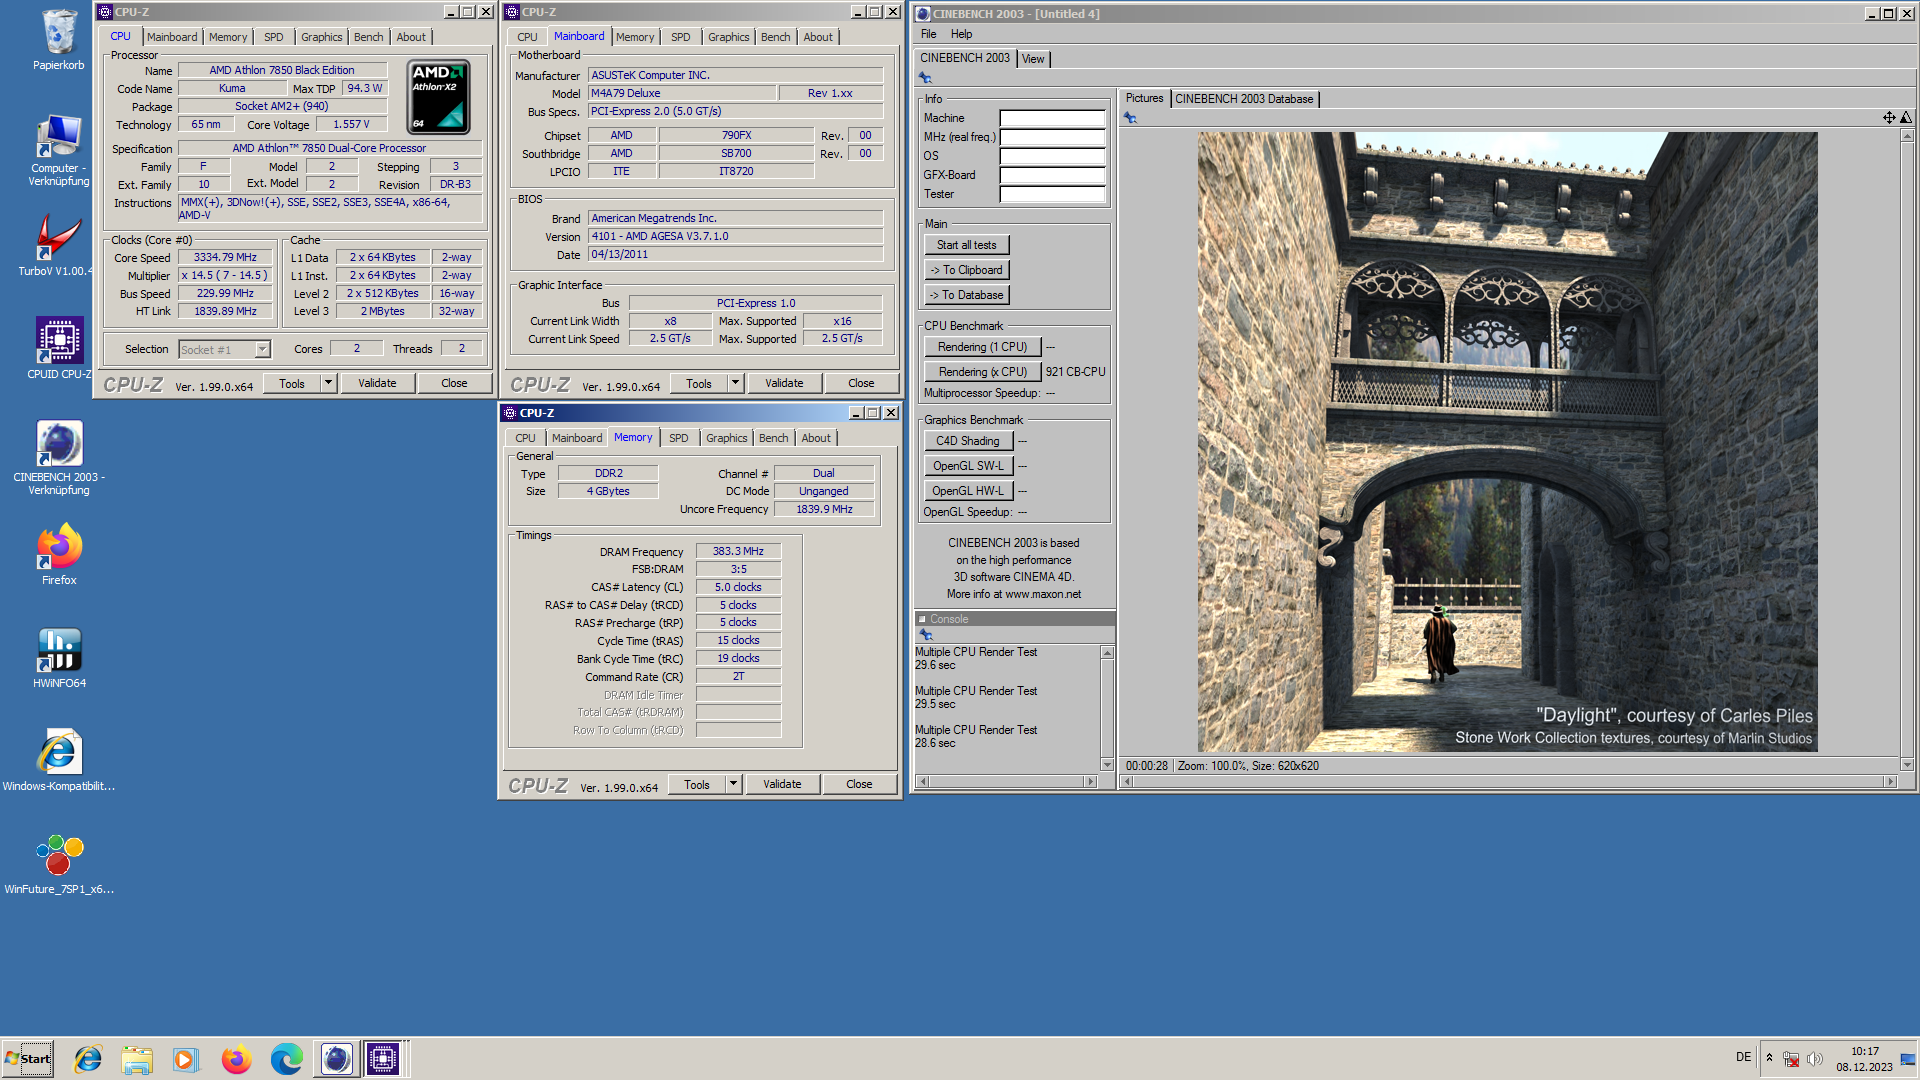The width and height of the screenshot is (1920, 1080).
Task: Click pin icon in Console panel
Action: tap(926, 635)
